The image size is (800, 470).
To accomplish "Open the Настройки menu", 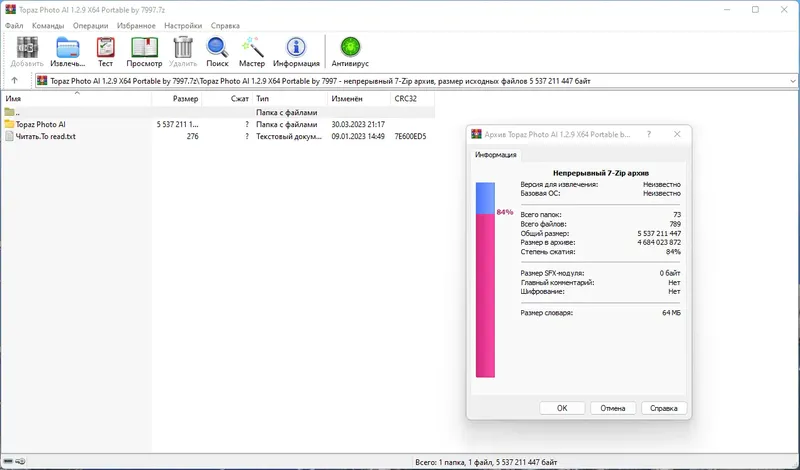I will (183, 26).
